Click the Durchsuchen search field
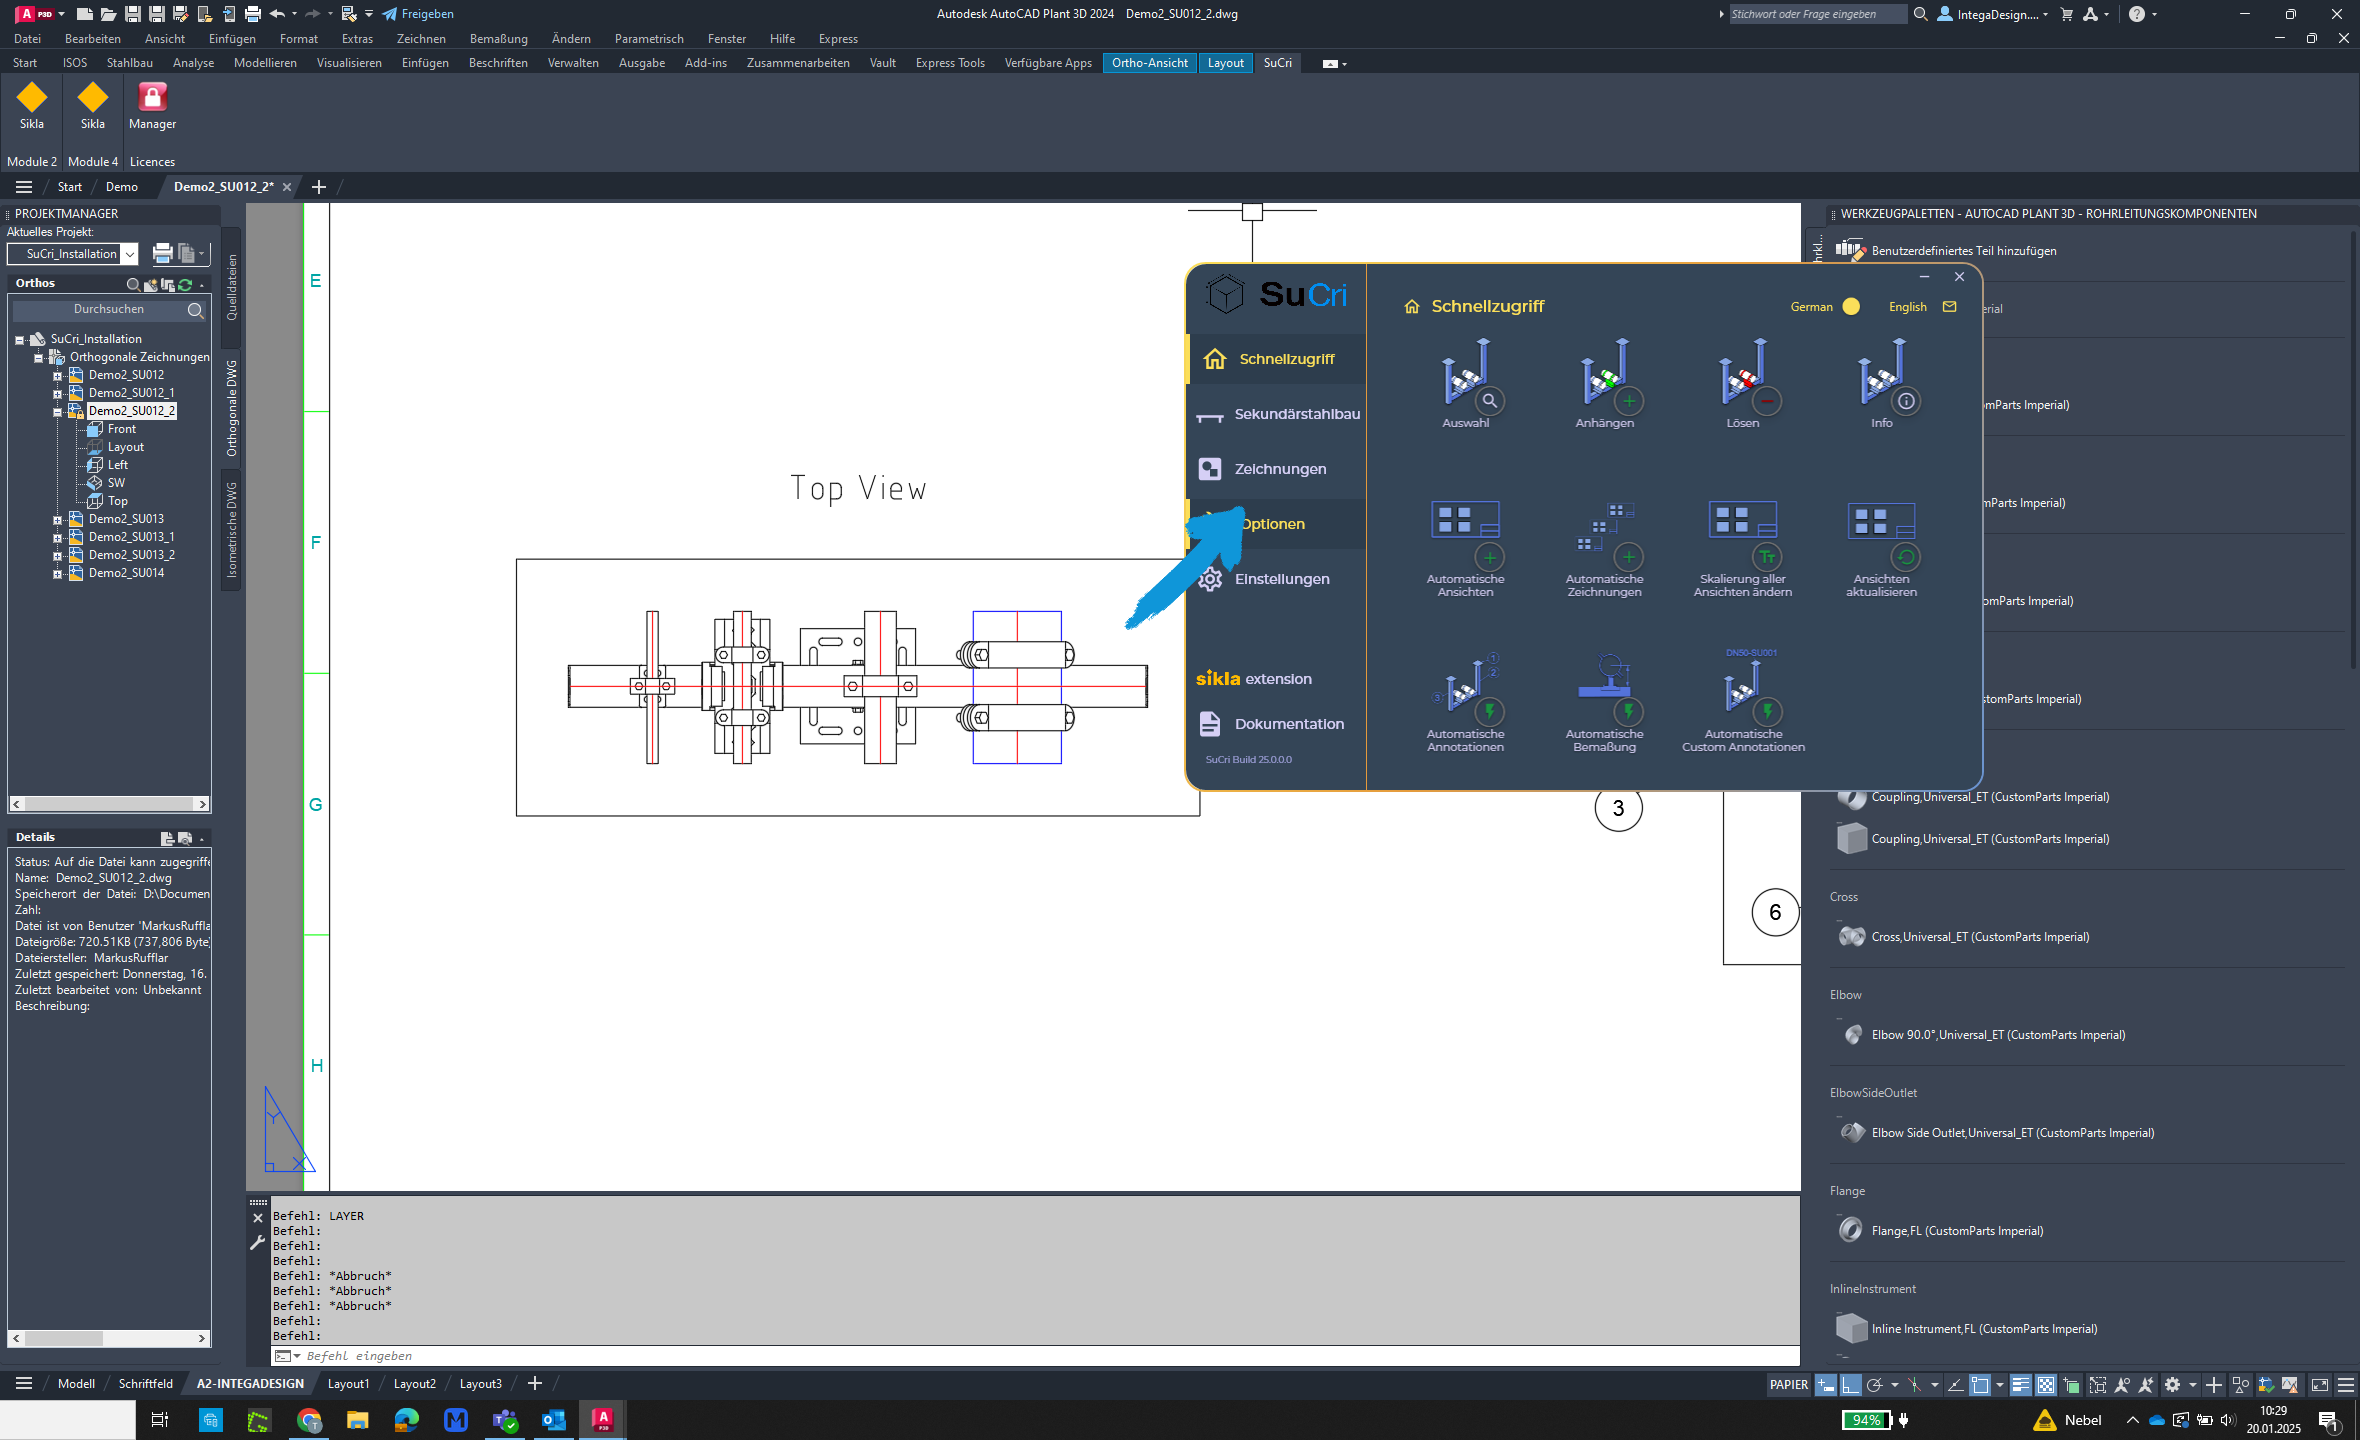Viewport: 2360px width, 1440px height. point(108,310)
